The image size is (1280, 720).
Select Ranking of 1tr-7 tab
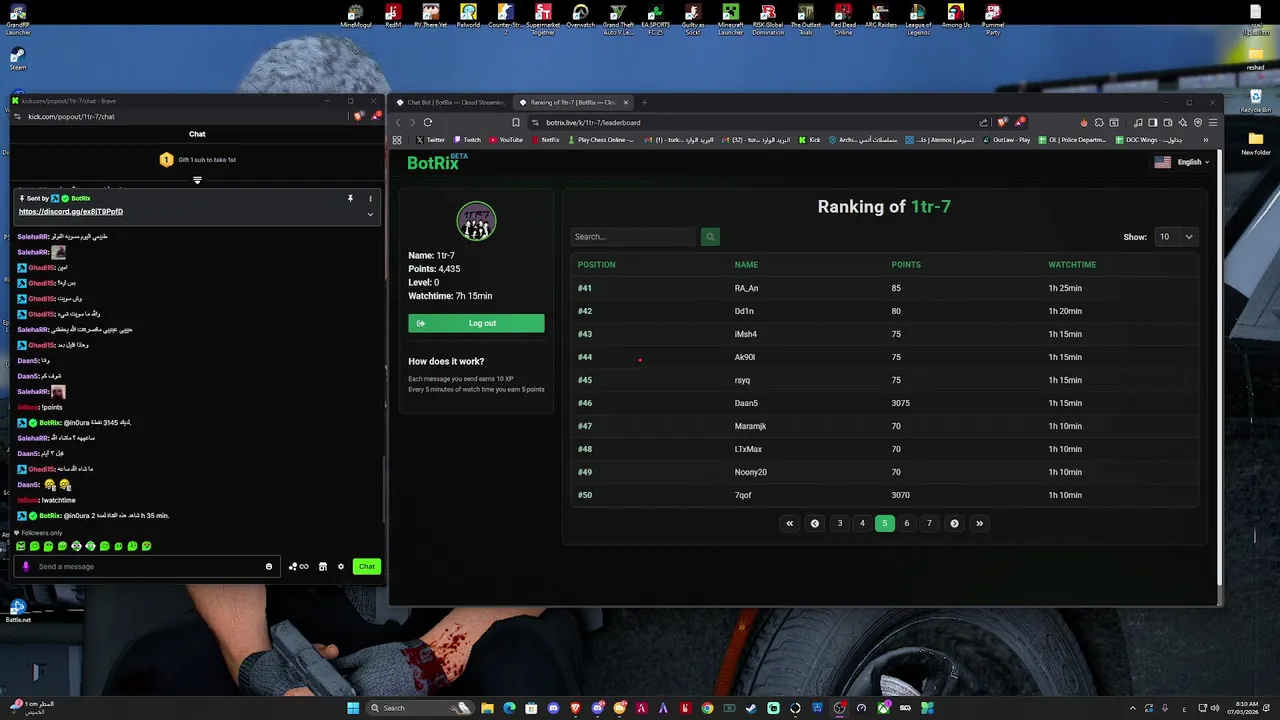pos(574,102)
